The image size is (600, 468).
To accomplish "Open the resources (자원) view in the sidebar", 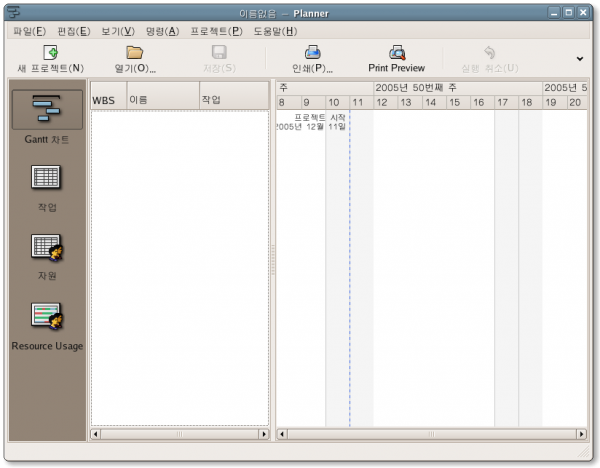I will tap(47, 247).
